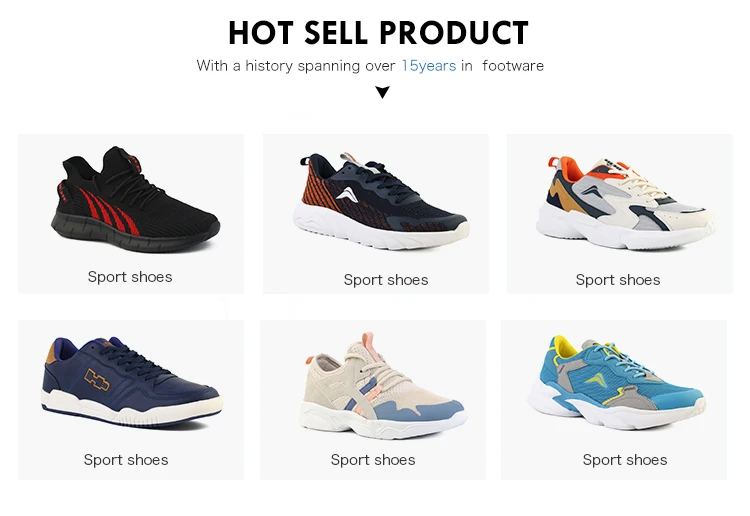Click 'Sport shoes' label under black red-striped shoe

[130, 277]
